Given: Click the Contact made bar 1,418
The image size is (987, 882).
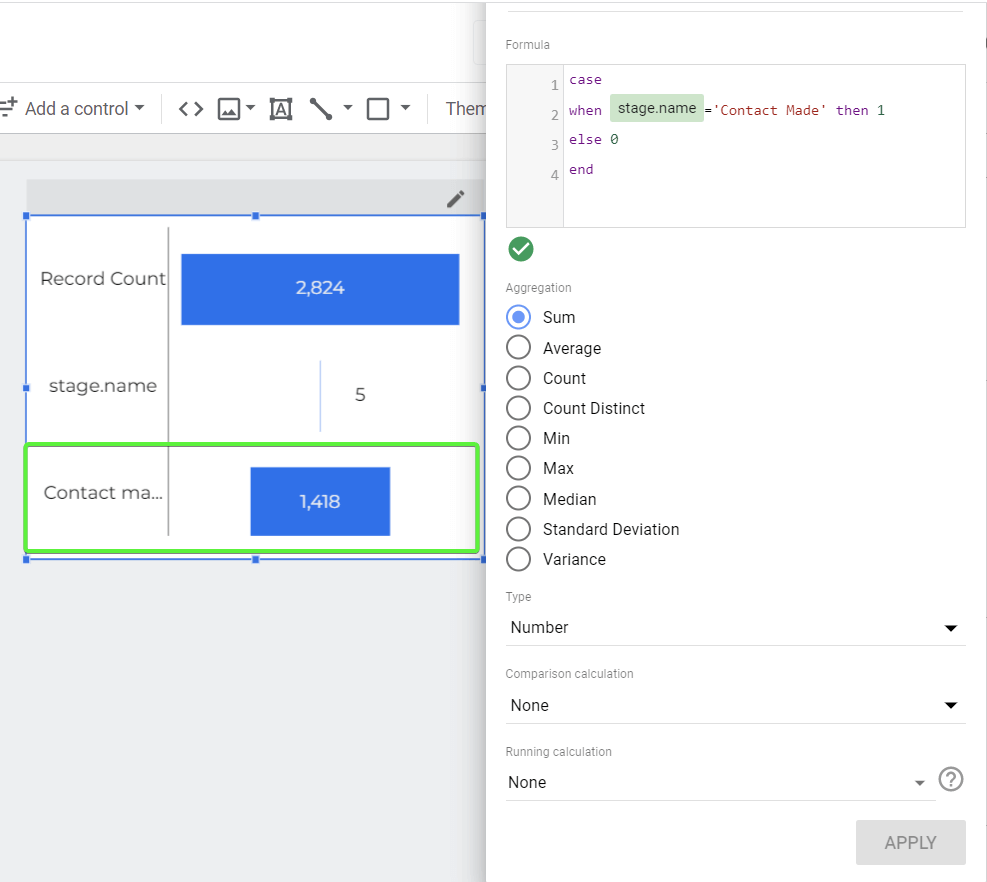Looking at the screenshot, I should (x=320, y=502).
